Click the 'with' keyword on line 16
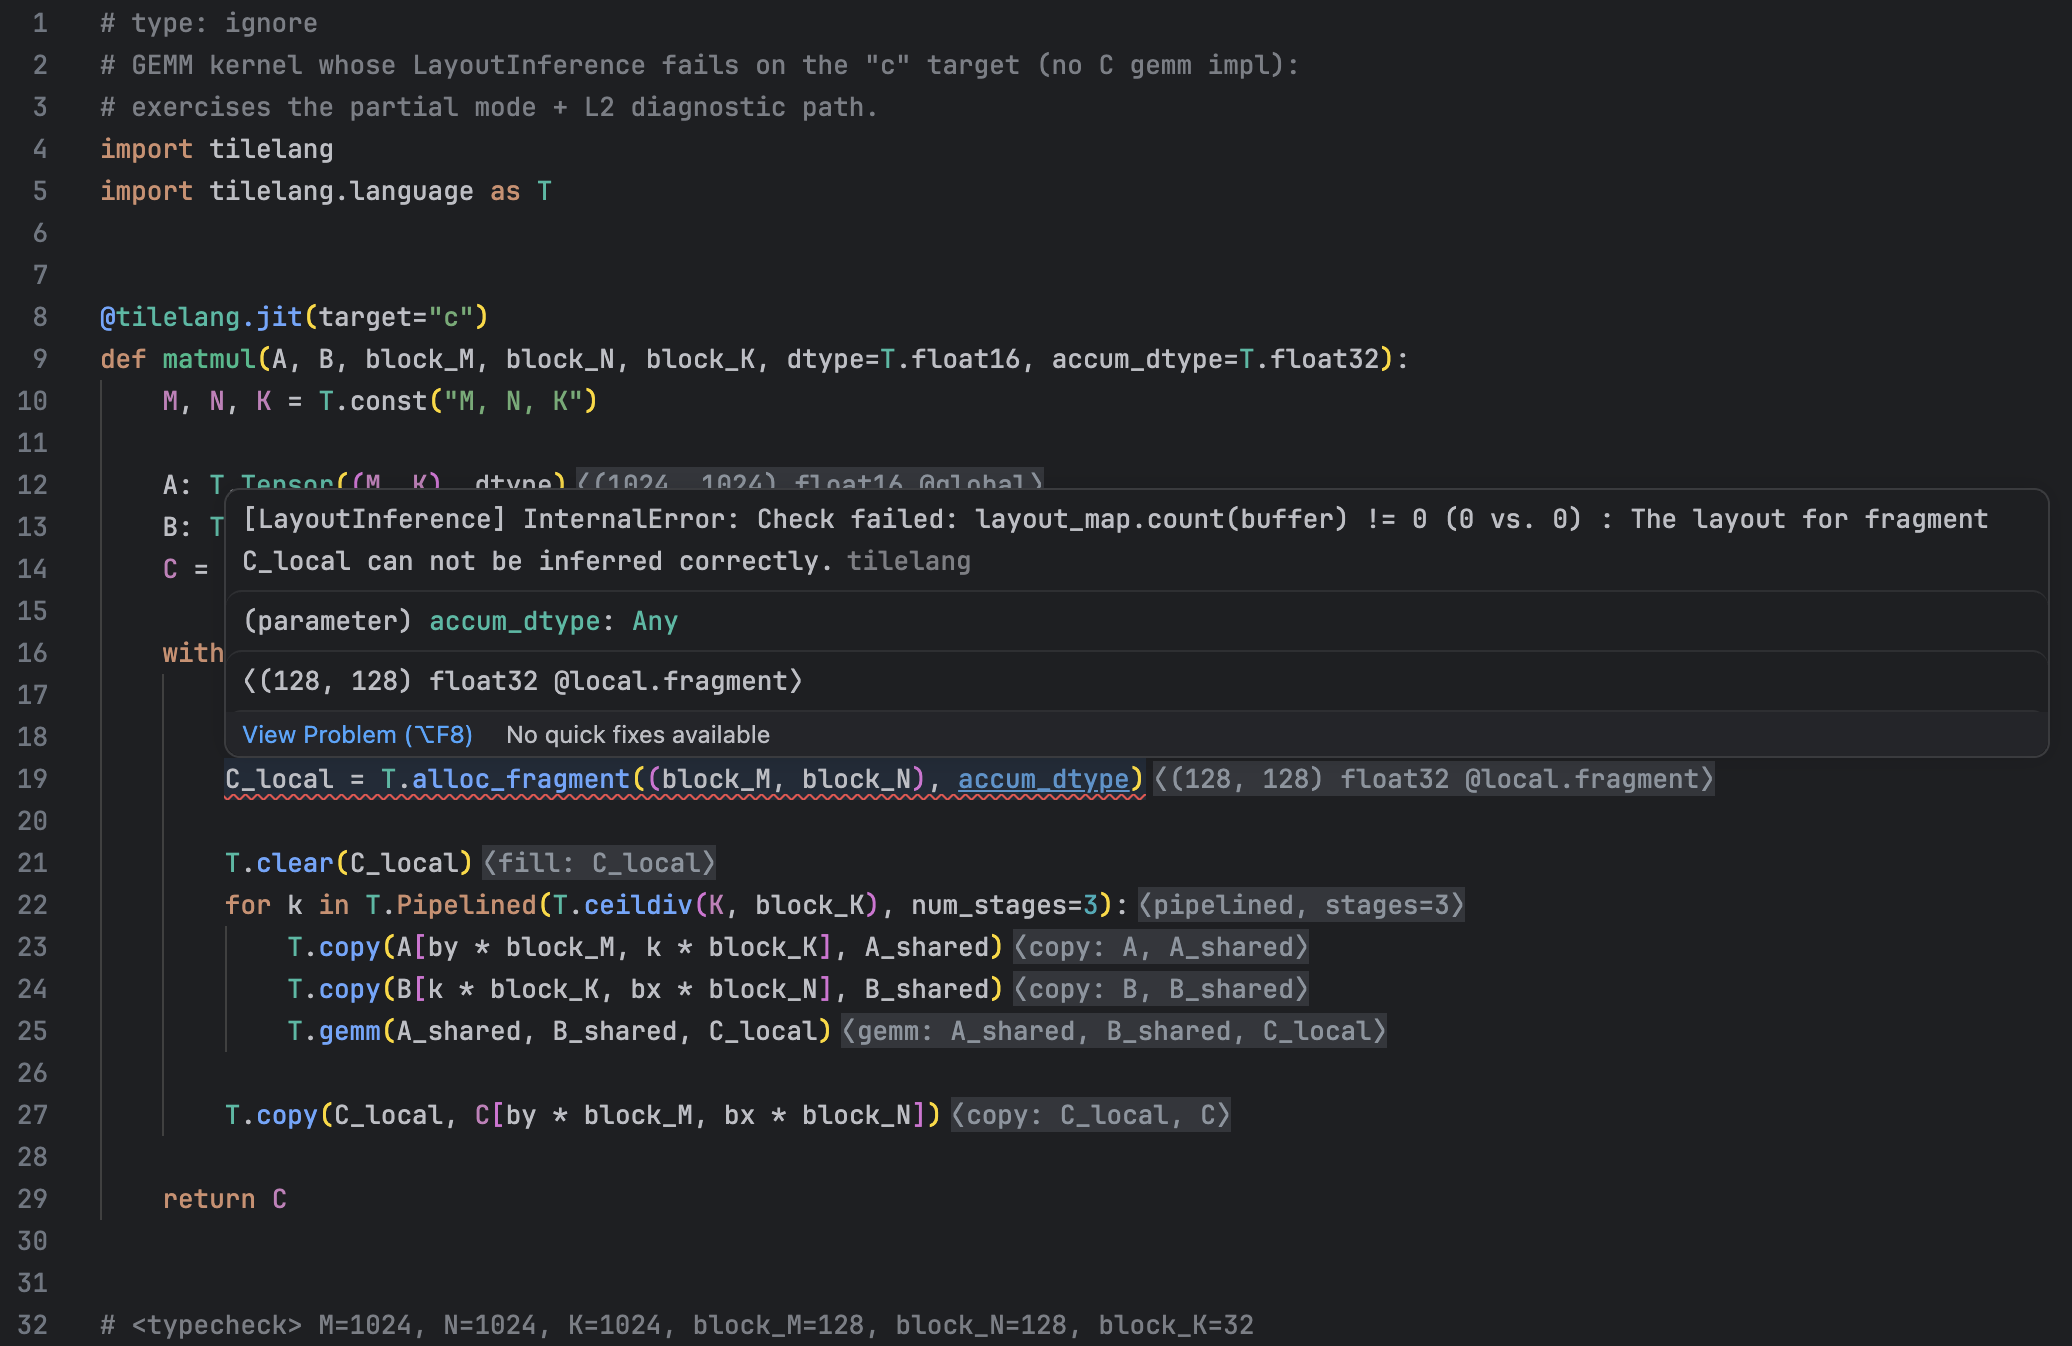 [194, 653]
